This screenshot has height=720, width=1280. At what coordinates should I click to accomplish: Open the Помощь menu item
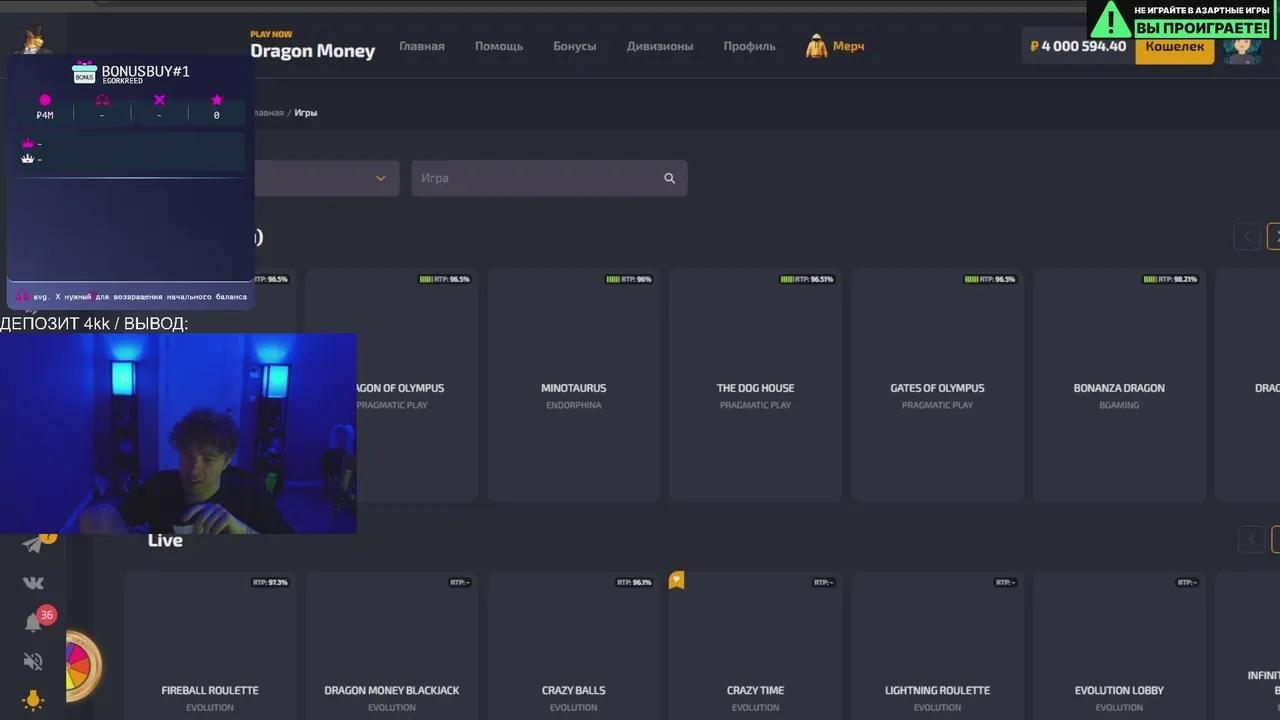pos(499,46)
